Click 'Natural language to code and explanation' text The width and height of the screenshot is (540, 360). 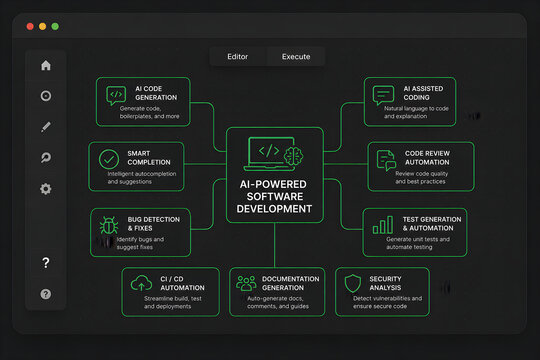[x=416, y=112]
